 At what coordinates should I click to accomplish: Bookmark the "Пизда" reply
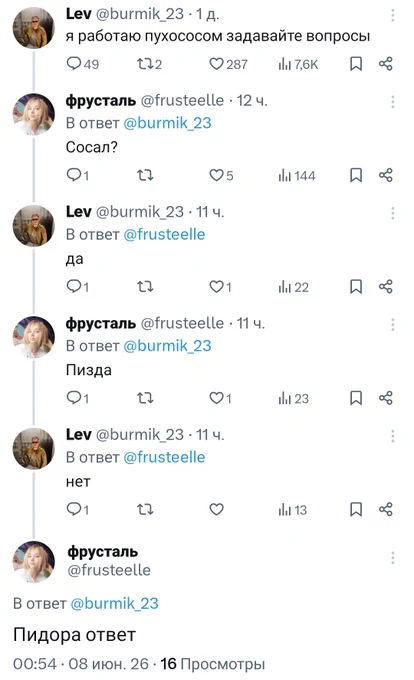356,398
